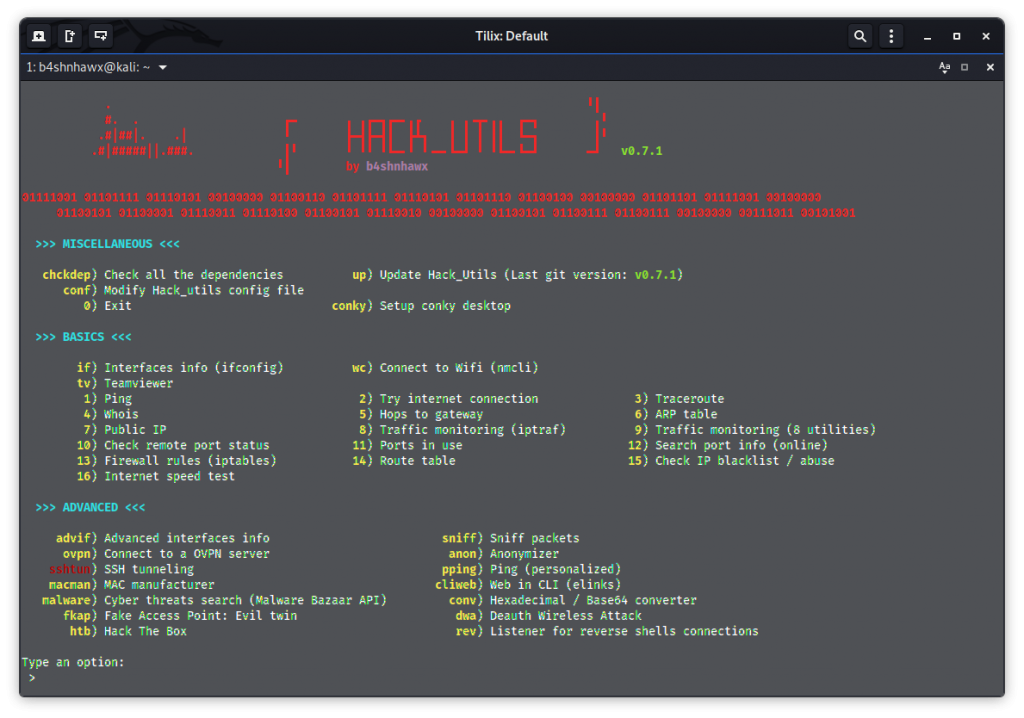1024x718 pixels.
Task: Click 'dwa) Deauth Wireless Attack'
Action: [549, 615]
